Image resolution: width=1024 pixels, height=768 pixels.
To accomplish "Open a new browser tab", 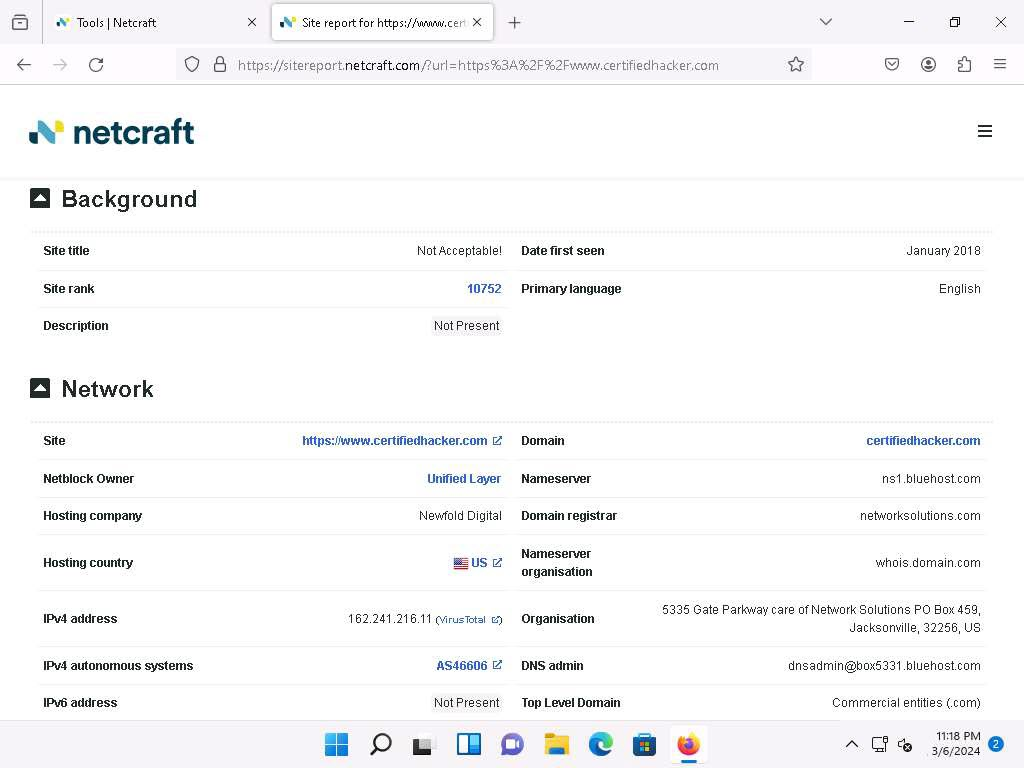I will pos(514,22).
